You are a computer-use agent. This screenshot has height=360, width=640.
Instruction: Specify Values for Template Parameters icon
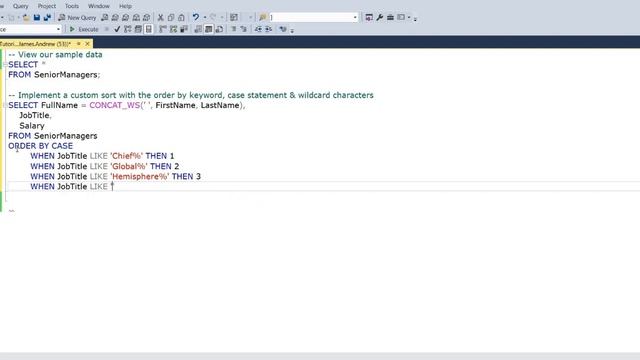click(283, 29)
